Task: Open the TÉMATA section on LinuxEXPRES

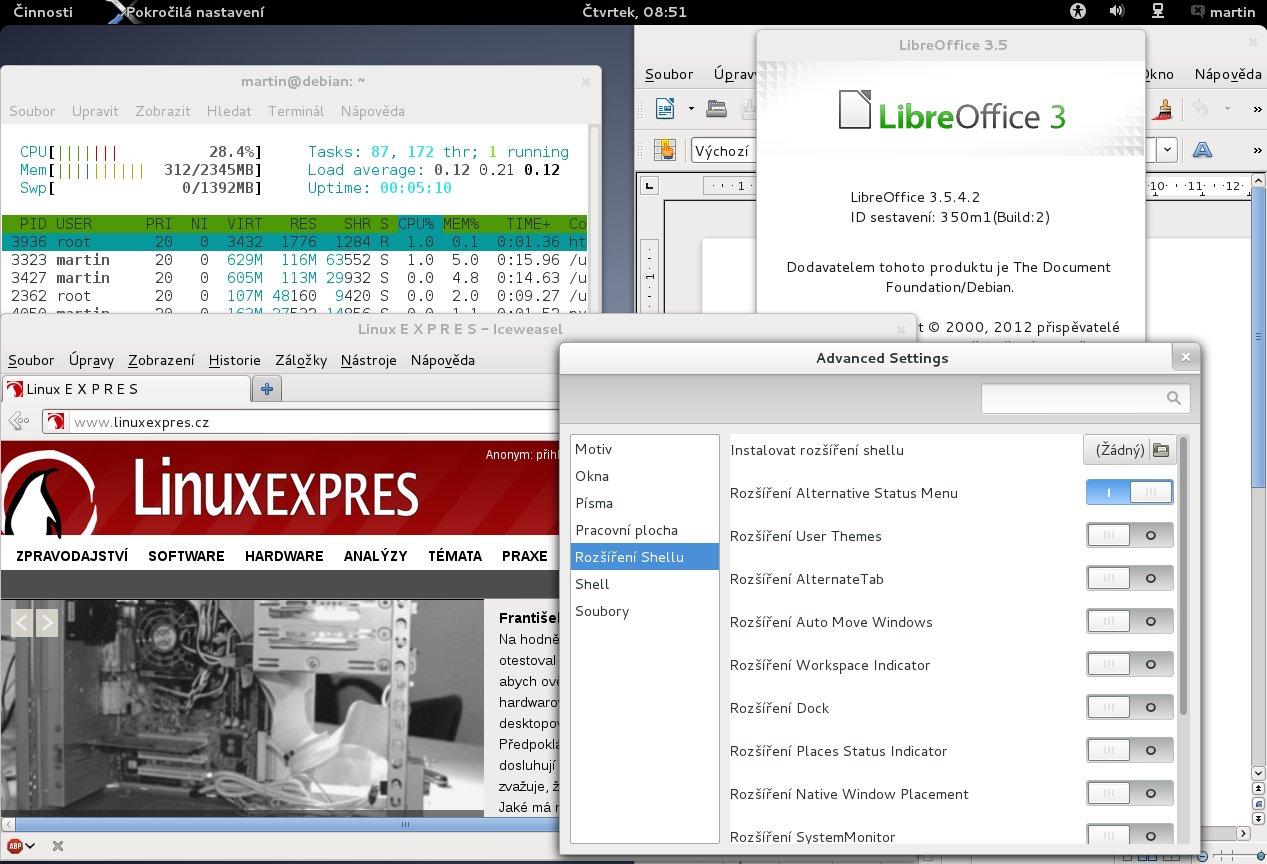Action: [x=455, y=556]
